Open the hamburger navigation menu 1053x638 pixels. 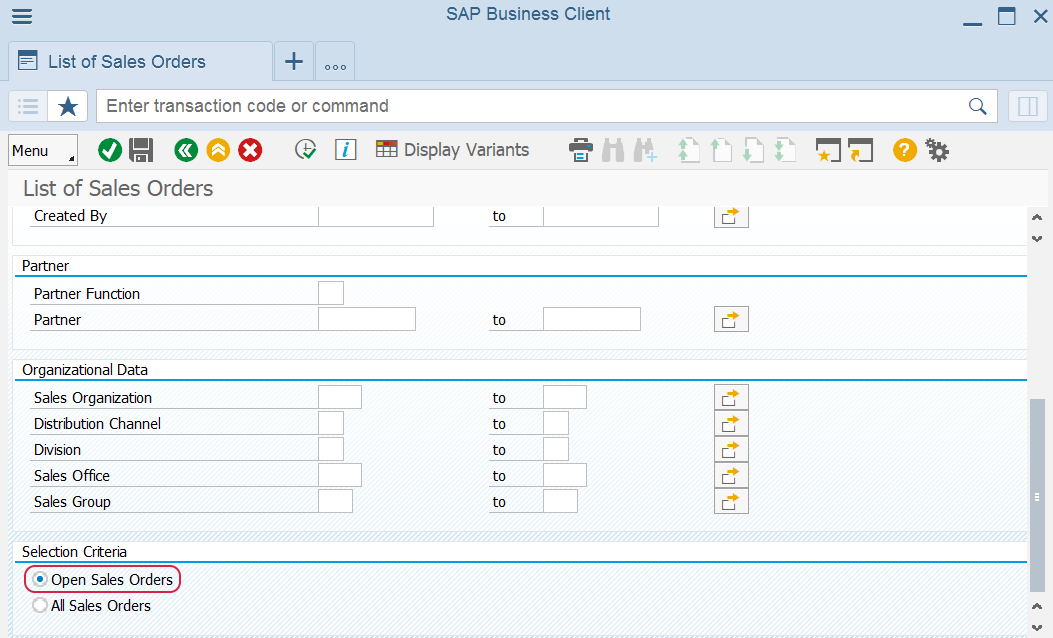[x=22, y=15]
